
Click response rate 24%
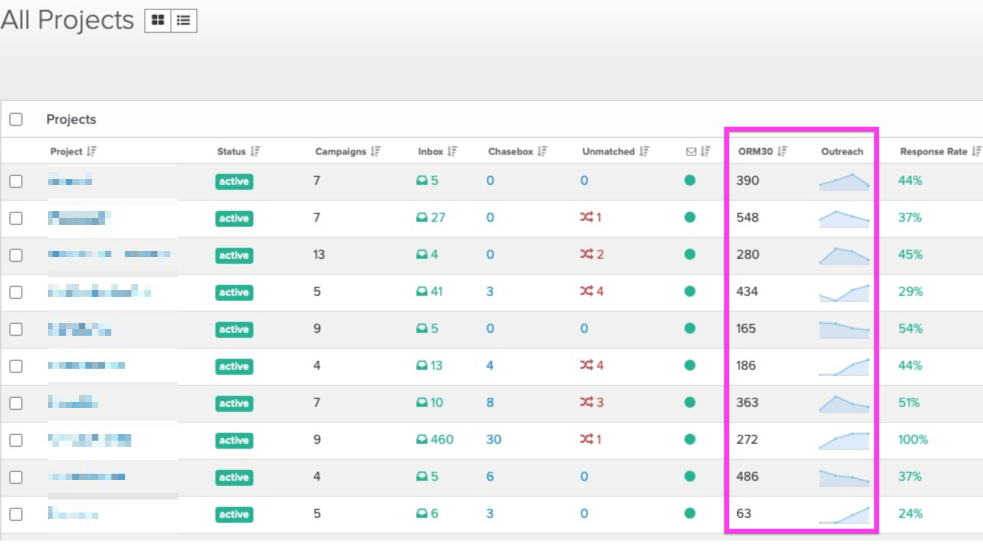tap(910, 514)
